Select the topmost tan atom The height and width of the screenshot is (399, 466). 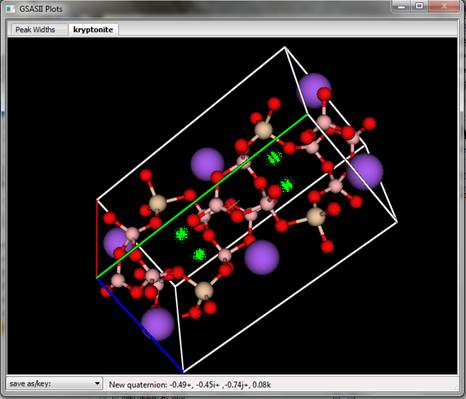pos(264,130)
